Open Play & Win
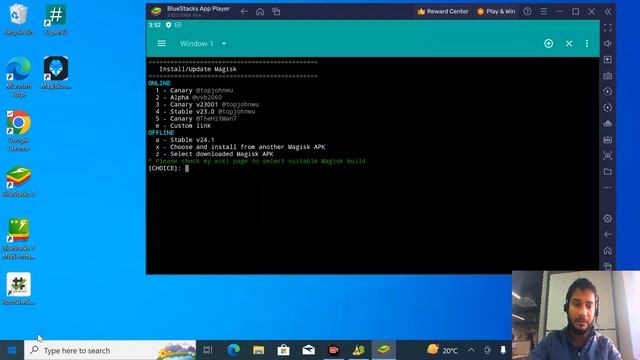The image size is (640, 360). [x=496, y=11]
